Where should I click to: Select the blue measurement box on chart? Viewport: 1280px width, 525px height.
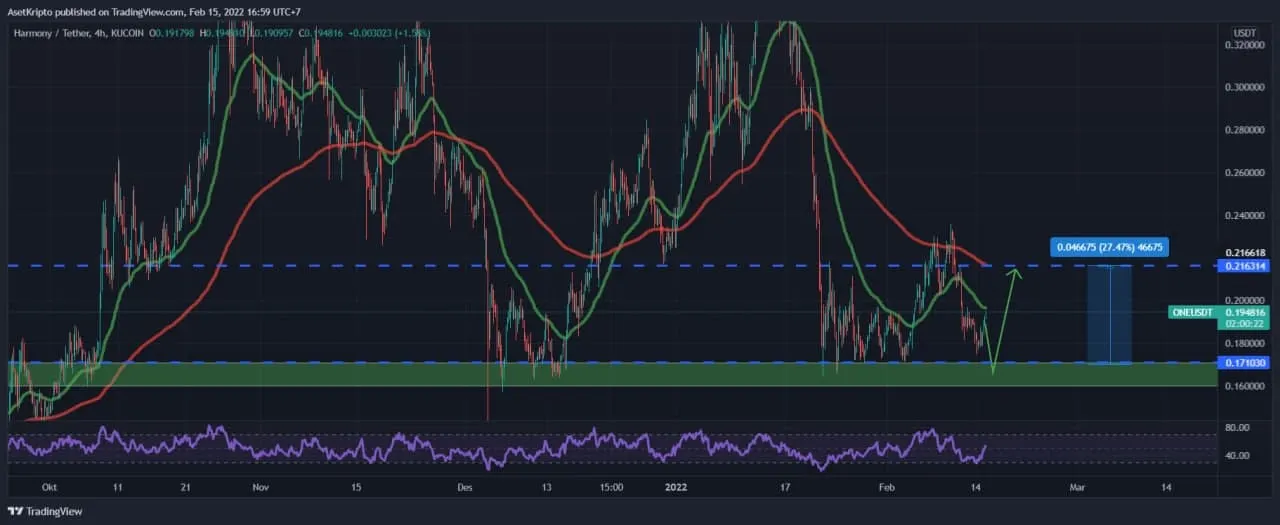click(1109, 314)
